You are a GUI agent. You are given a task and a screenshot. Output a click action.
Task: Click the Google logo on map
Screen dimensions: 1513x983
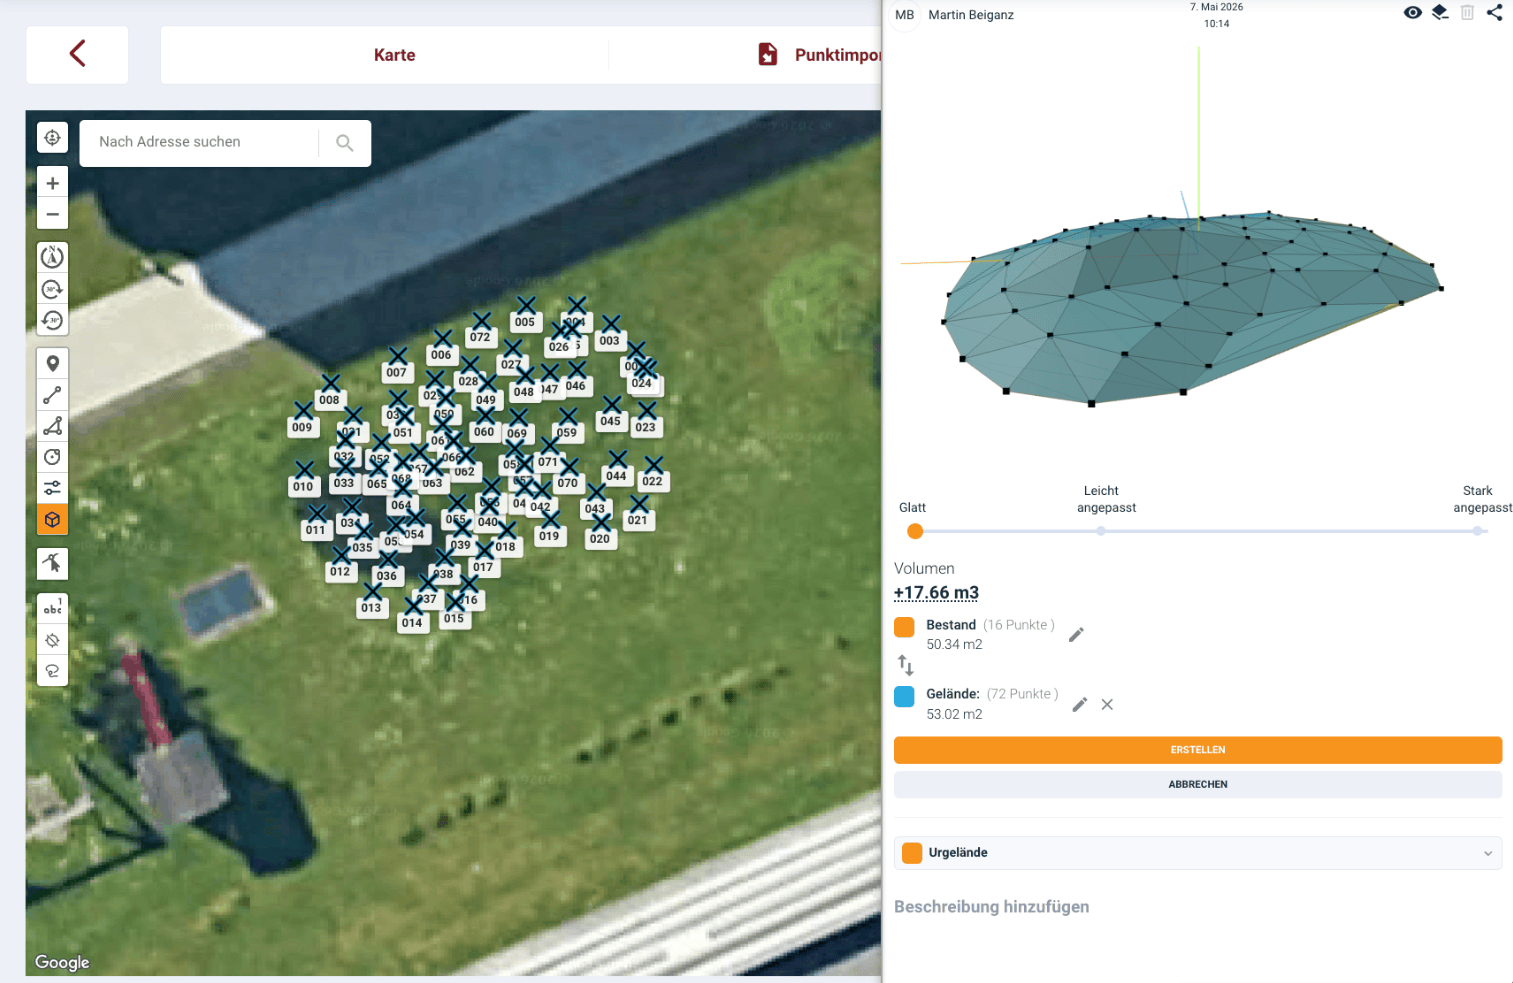62,962
